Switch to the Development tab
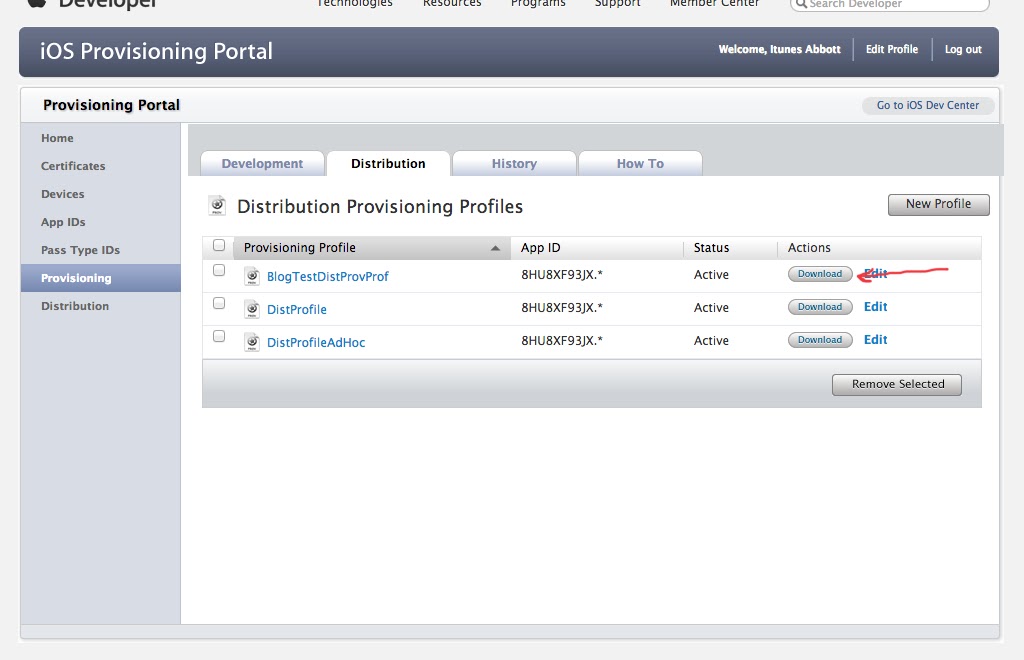Screen dimensions: 1024x660 (x=262, y=164)
